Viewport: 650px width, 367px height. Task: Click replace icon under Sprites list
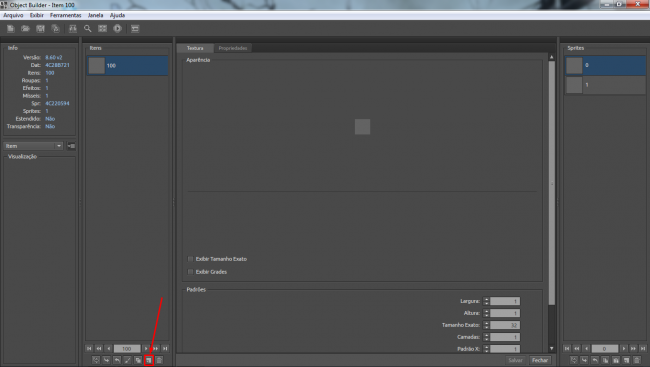(574, 360)
